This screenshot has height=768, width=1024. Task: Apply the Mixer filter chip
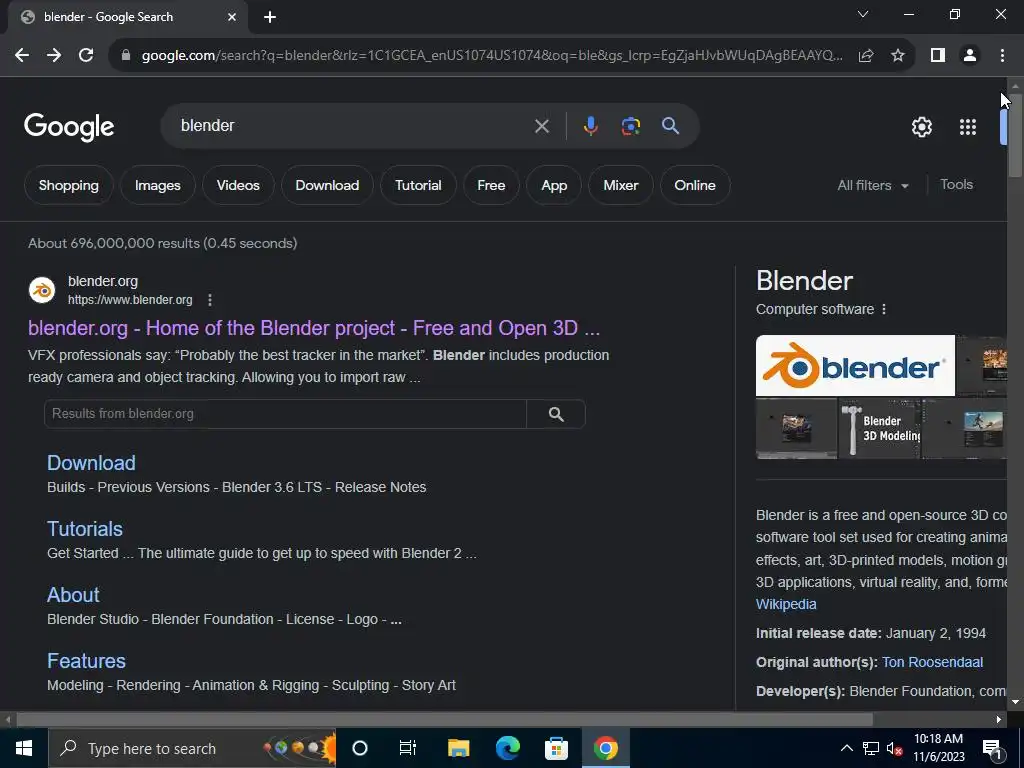pyautogui.click(x=620, y=185)
